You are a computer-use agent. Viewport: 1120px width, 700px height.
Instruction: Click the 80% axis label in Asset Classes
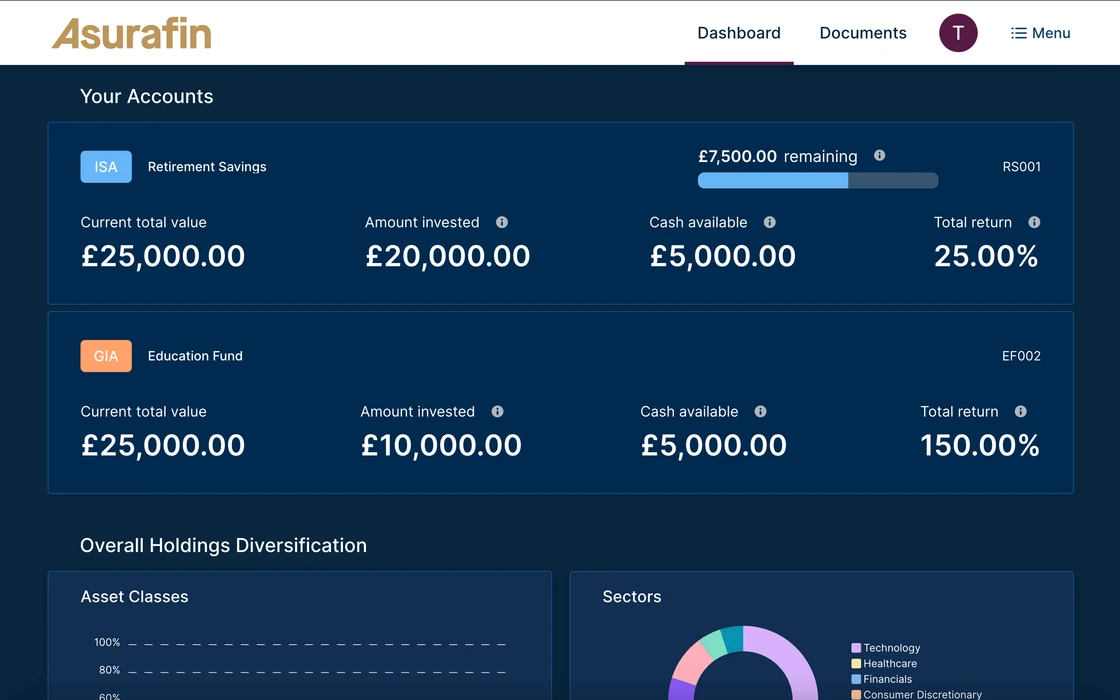coord(109,670)
